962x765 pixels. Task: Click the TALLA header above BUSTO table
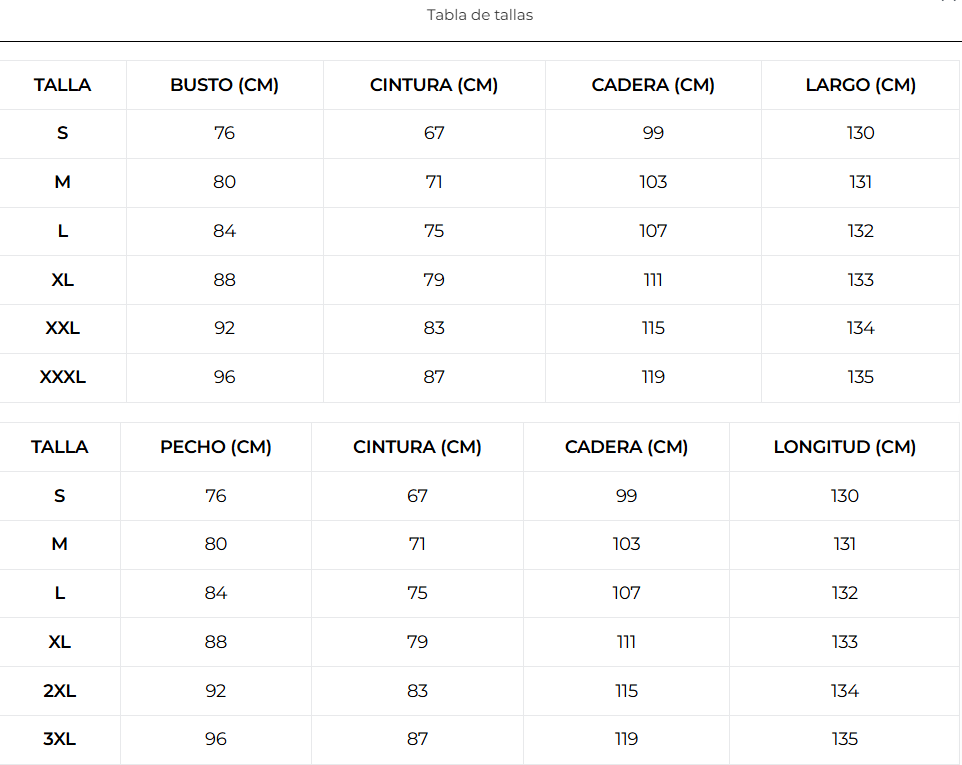point(63,85)
